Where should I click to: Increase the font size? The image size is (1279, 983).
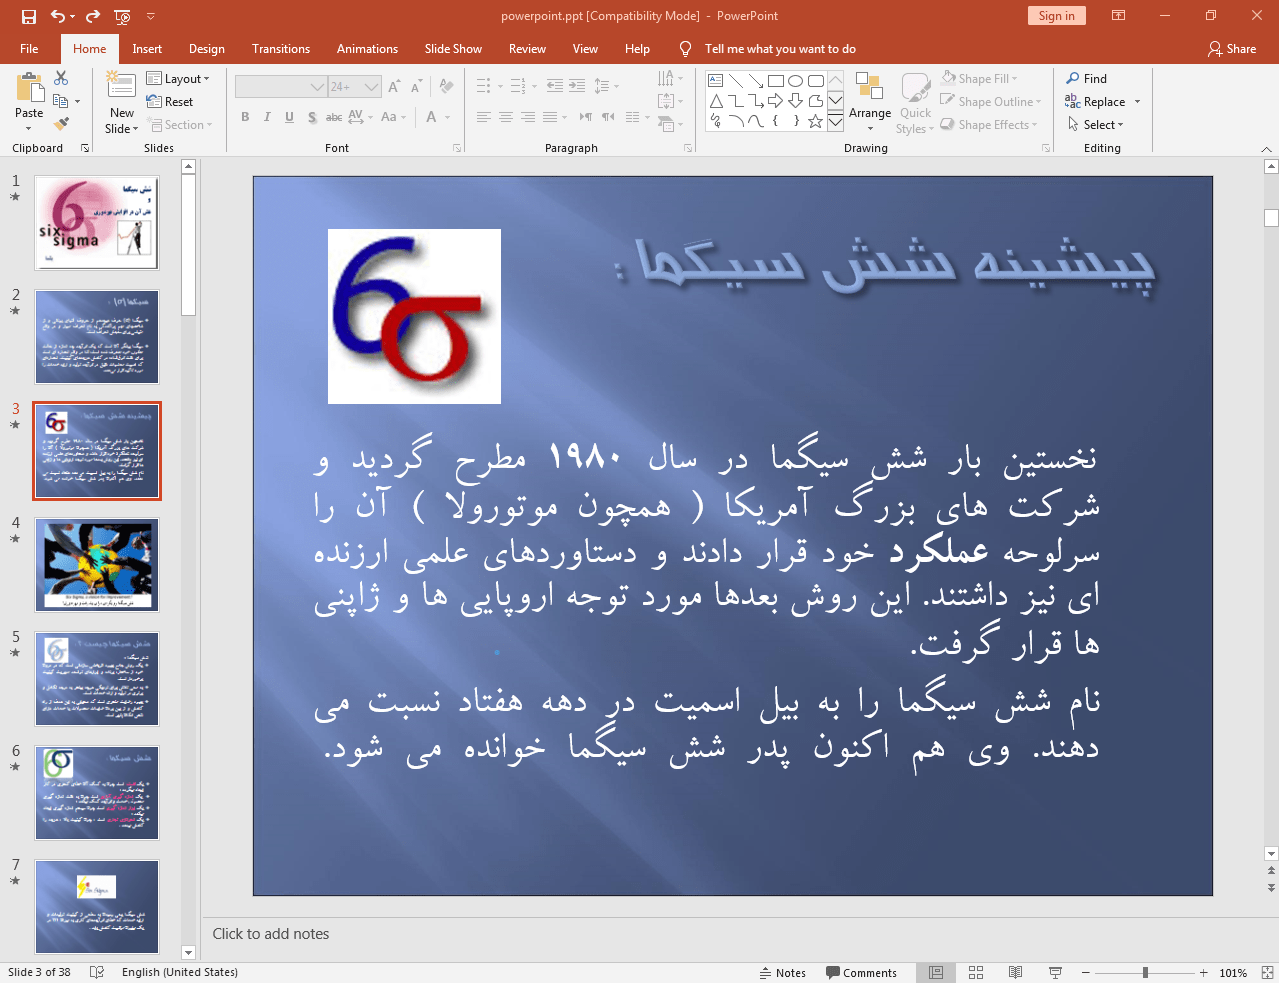pyautogui.click(x=394, y=87)
